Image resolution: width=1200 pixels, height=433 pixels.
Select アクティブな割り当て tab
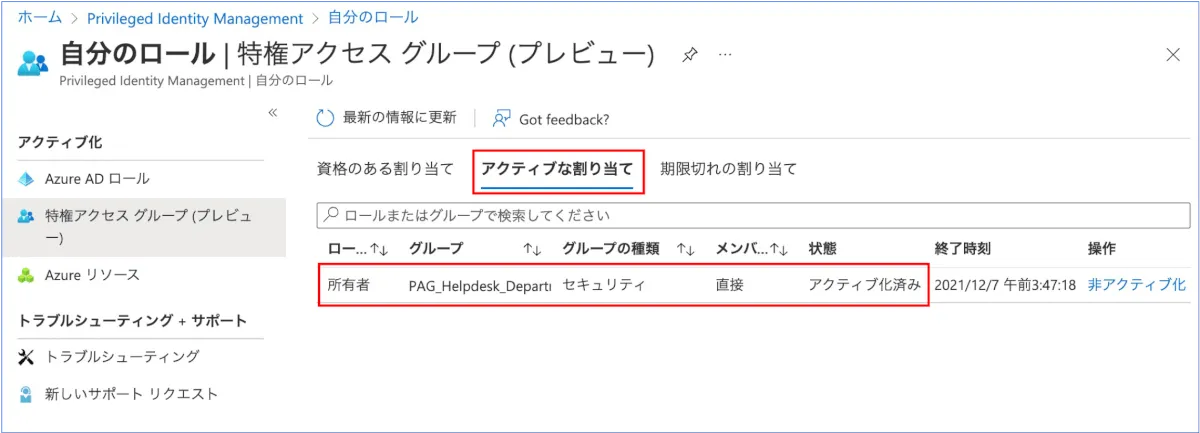point(557,168)
